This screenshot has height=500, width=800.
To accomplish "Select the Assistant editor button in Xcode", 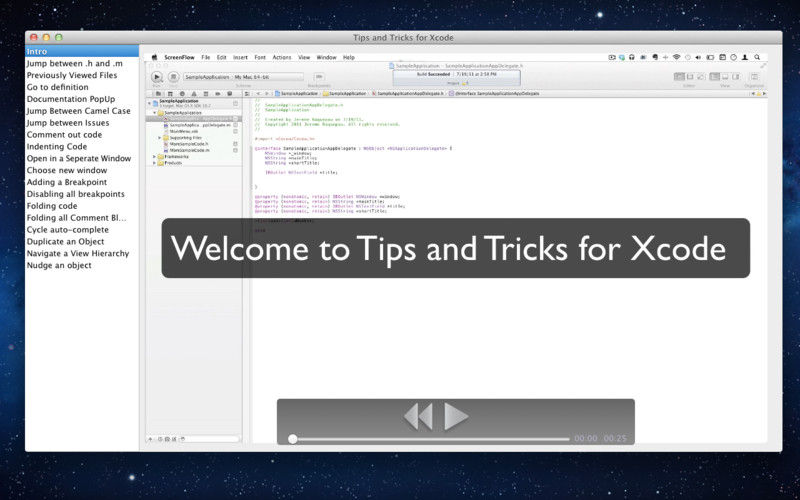I will (690, 77).
